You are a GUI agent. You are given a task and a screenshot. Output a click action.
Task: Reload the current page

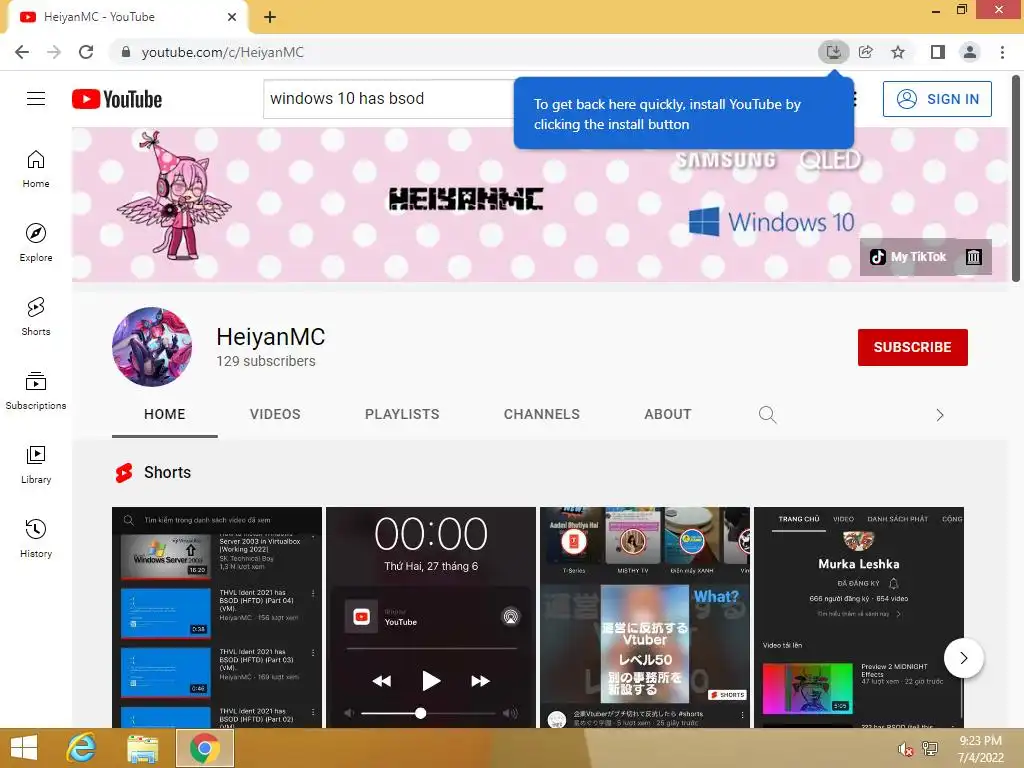click(86, 52)
